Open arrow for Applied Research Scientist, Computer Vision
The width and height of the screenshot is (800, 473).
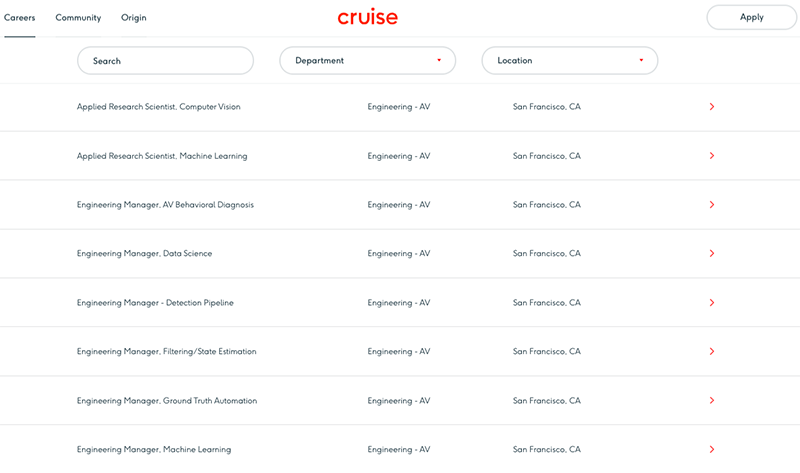point(711,107)
